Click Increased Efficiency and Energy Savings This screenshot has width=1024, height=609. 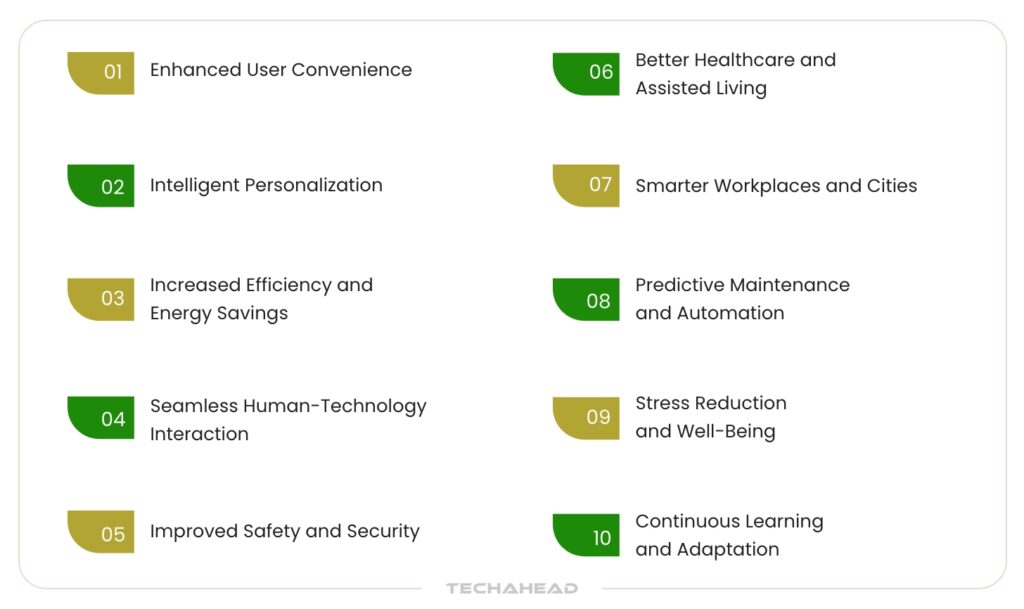[x=261, y=299]
